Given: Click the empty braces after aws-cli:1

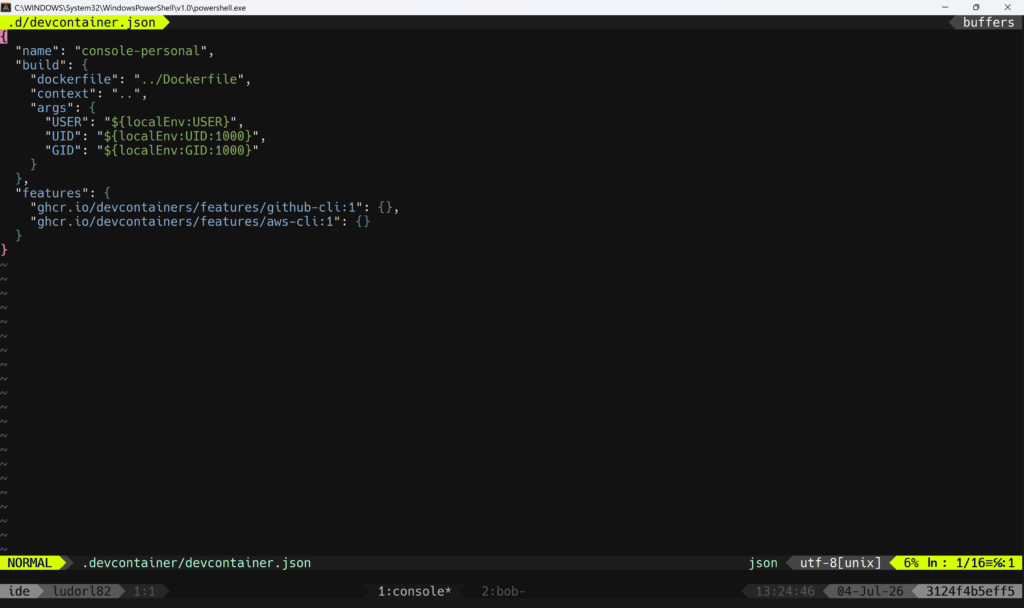Looking at the screenshot, I should coord(363,222).
